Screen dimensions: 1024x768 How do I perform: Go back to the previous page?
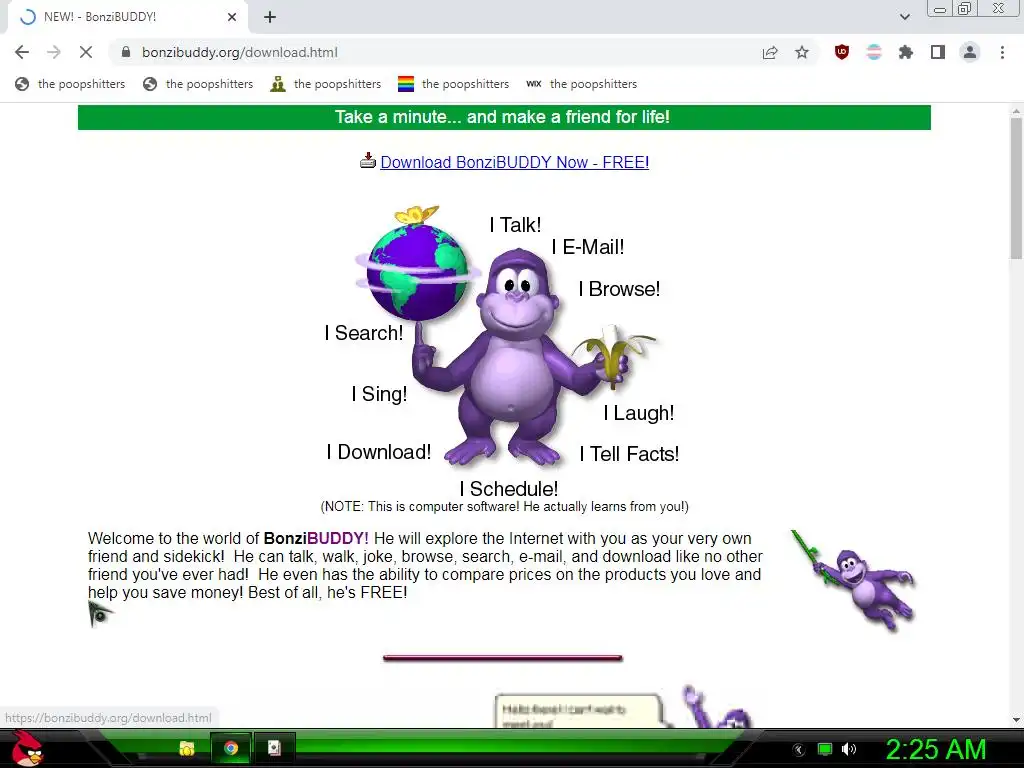point(22,52)
